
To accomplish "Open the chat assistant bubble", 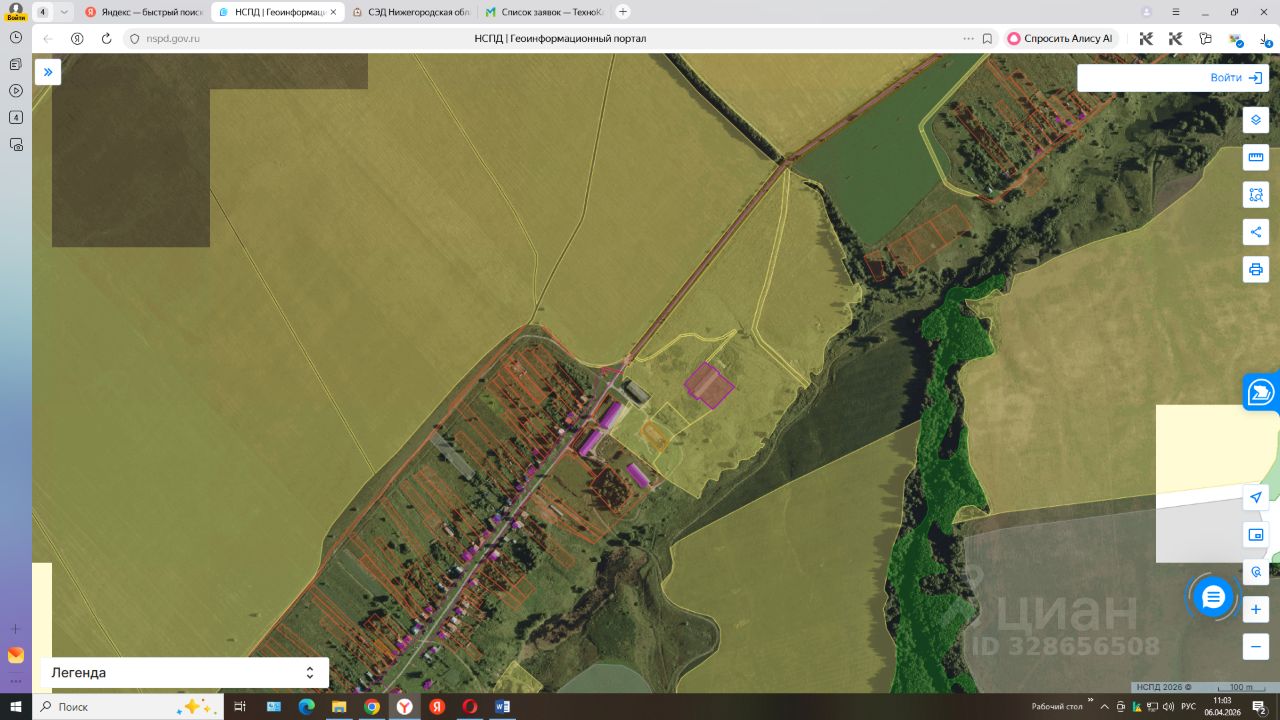I will pos(1213,597).
